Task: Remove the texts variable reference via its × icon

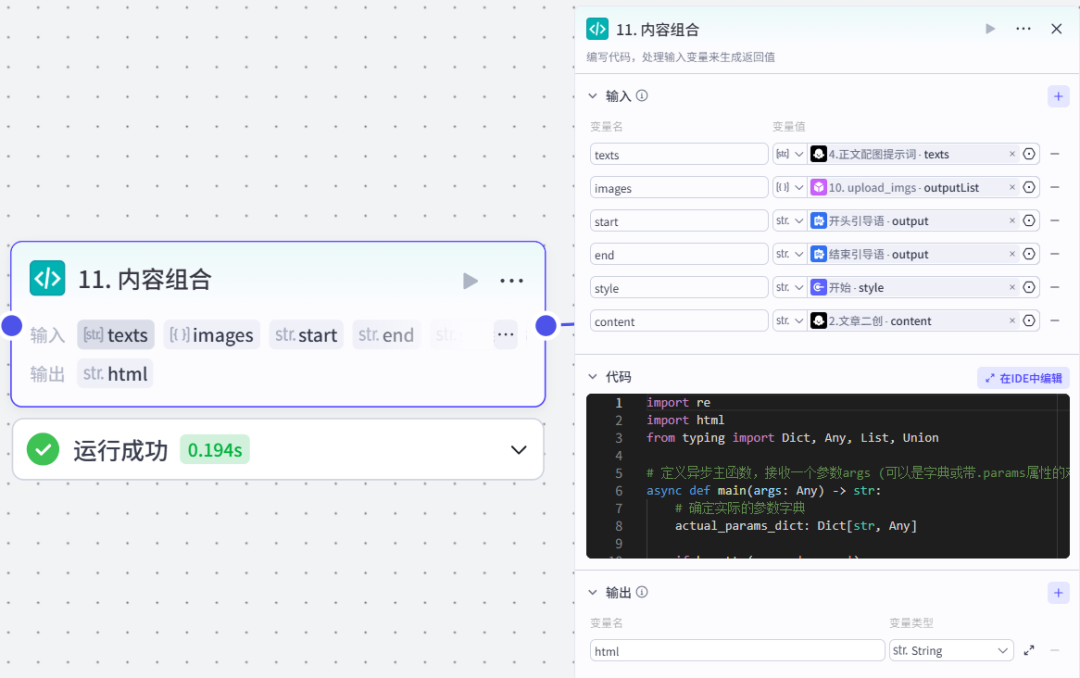Action: (x=1013, y=153)
